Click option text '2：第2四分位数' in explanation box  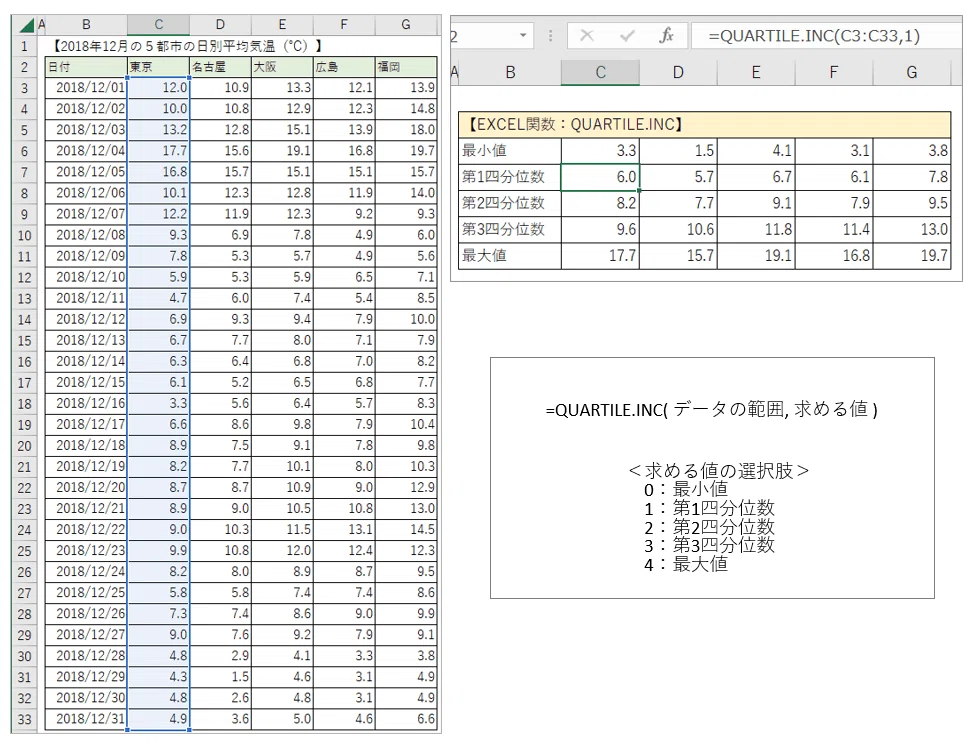pyautogui.click(x=709, y=528)
